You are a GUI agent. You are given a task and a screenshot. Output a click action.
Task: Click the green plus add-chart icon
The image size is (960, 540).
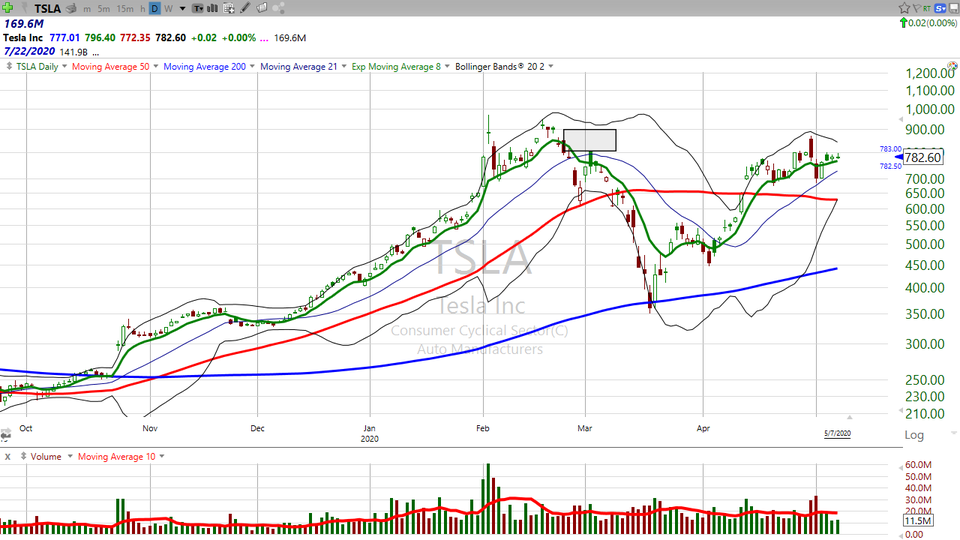pyautogui.click(x=8, y=8)
